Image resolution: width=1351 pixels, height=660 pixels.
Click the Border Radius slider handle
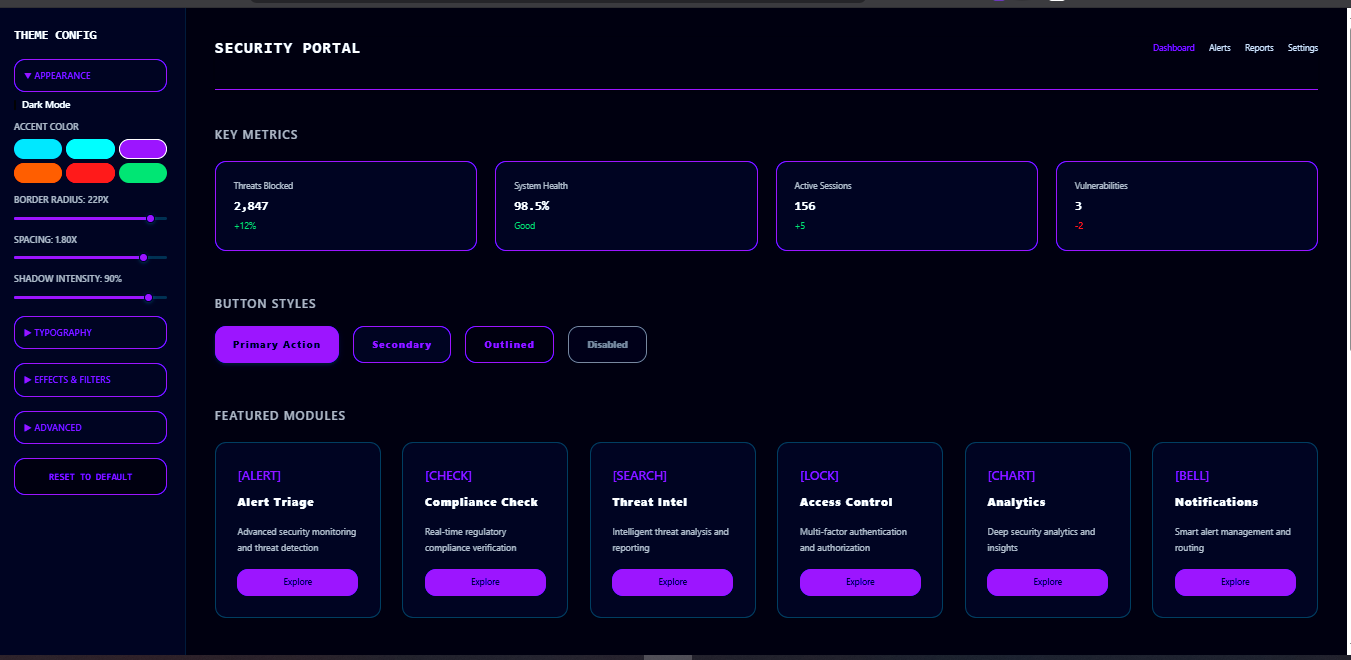pyautogui.click(x=150, y=218)
